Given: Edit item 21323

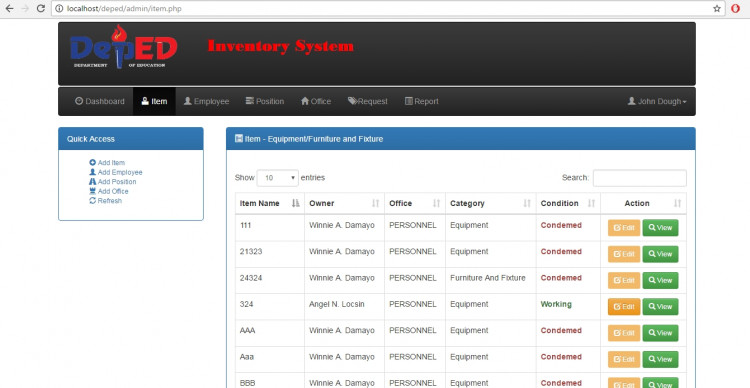Looking at the screenshot, I should 624,254.
